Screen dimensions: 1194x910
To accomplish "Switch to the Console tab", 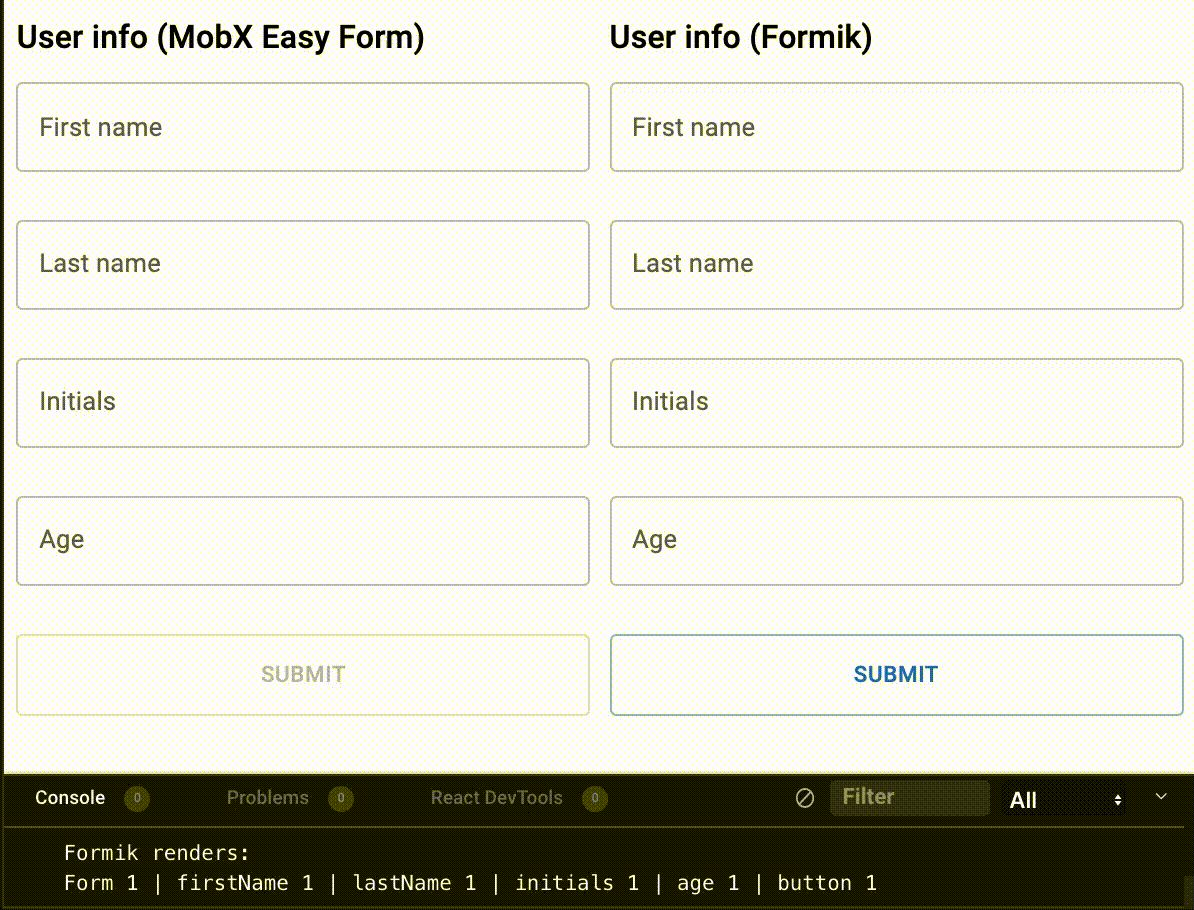I will [x=70, y=797].
